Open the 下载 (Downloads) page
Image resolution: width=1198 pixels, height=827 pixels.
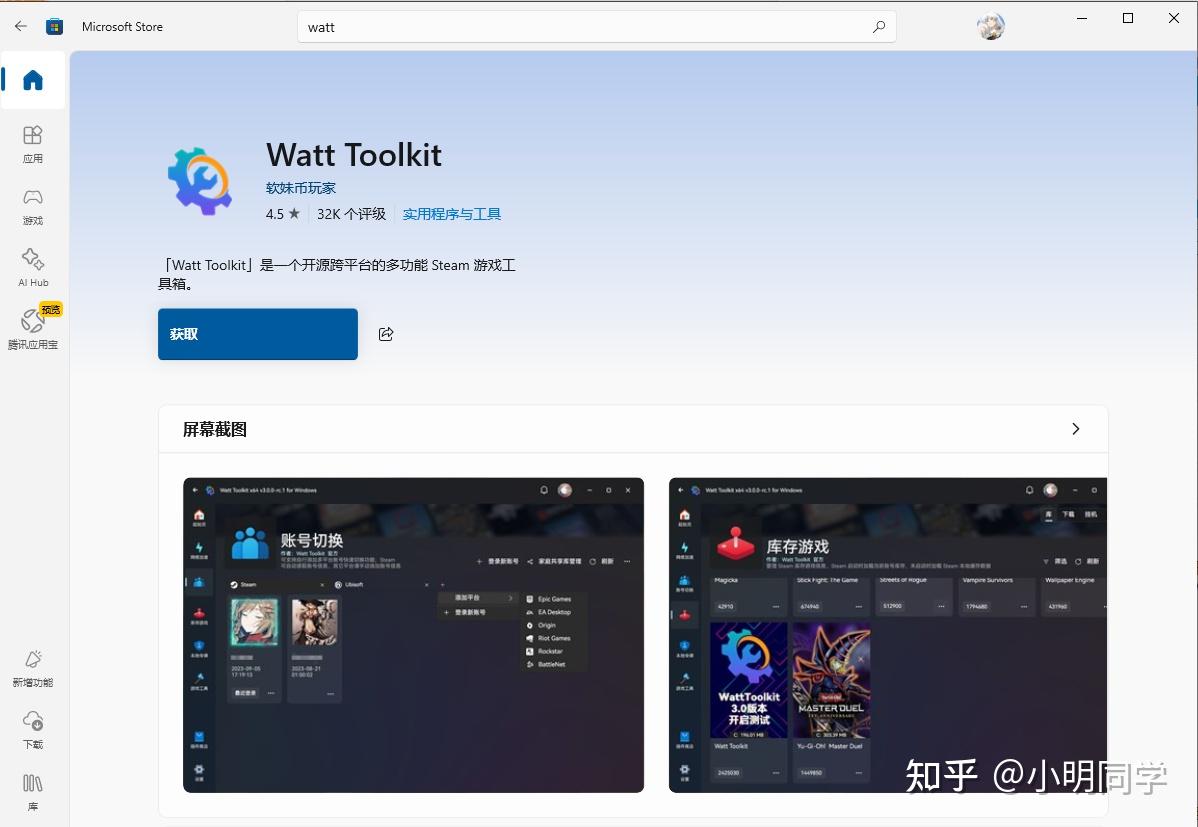click(32, 729)
